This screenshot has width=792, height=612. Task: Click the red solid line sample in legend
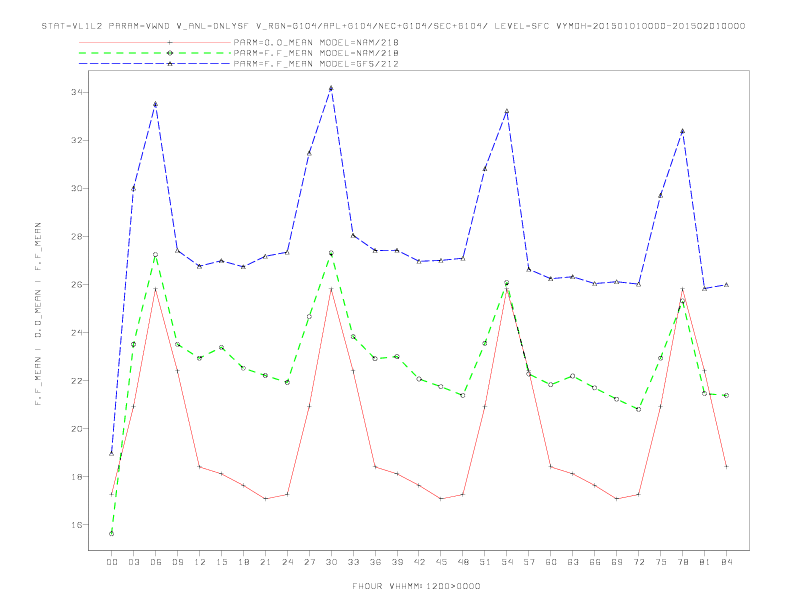[x=155, y=42]
